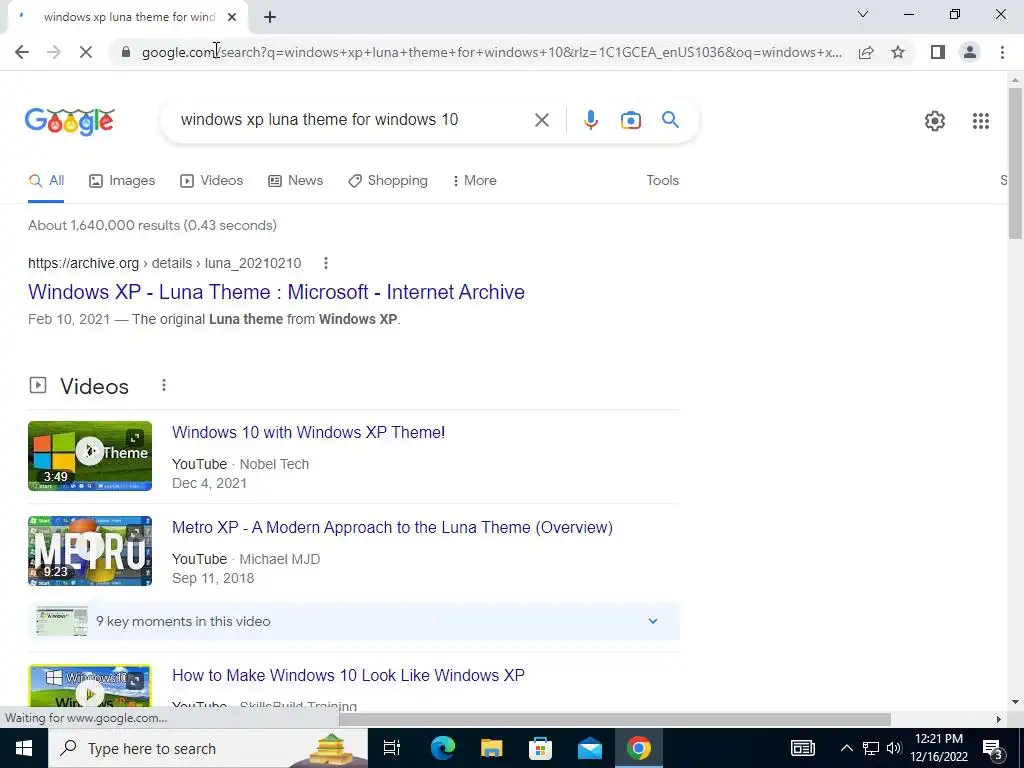The width and height of the screenshot is (1024, 768).
Task: Click the Chrome address bar URL
Action: [x=492, y=52]
